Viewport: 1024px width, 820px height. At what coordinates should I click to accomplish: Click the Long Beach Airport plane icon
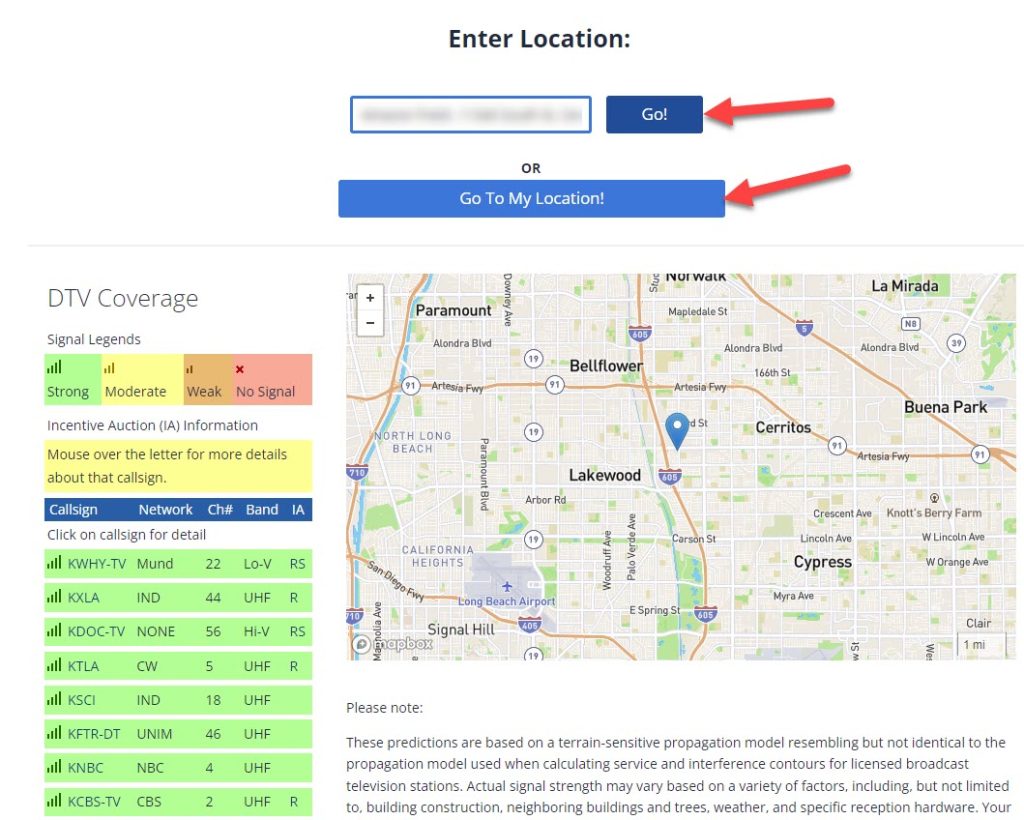(x=507, y=586)
